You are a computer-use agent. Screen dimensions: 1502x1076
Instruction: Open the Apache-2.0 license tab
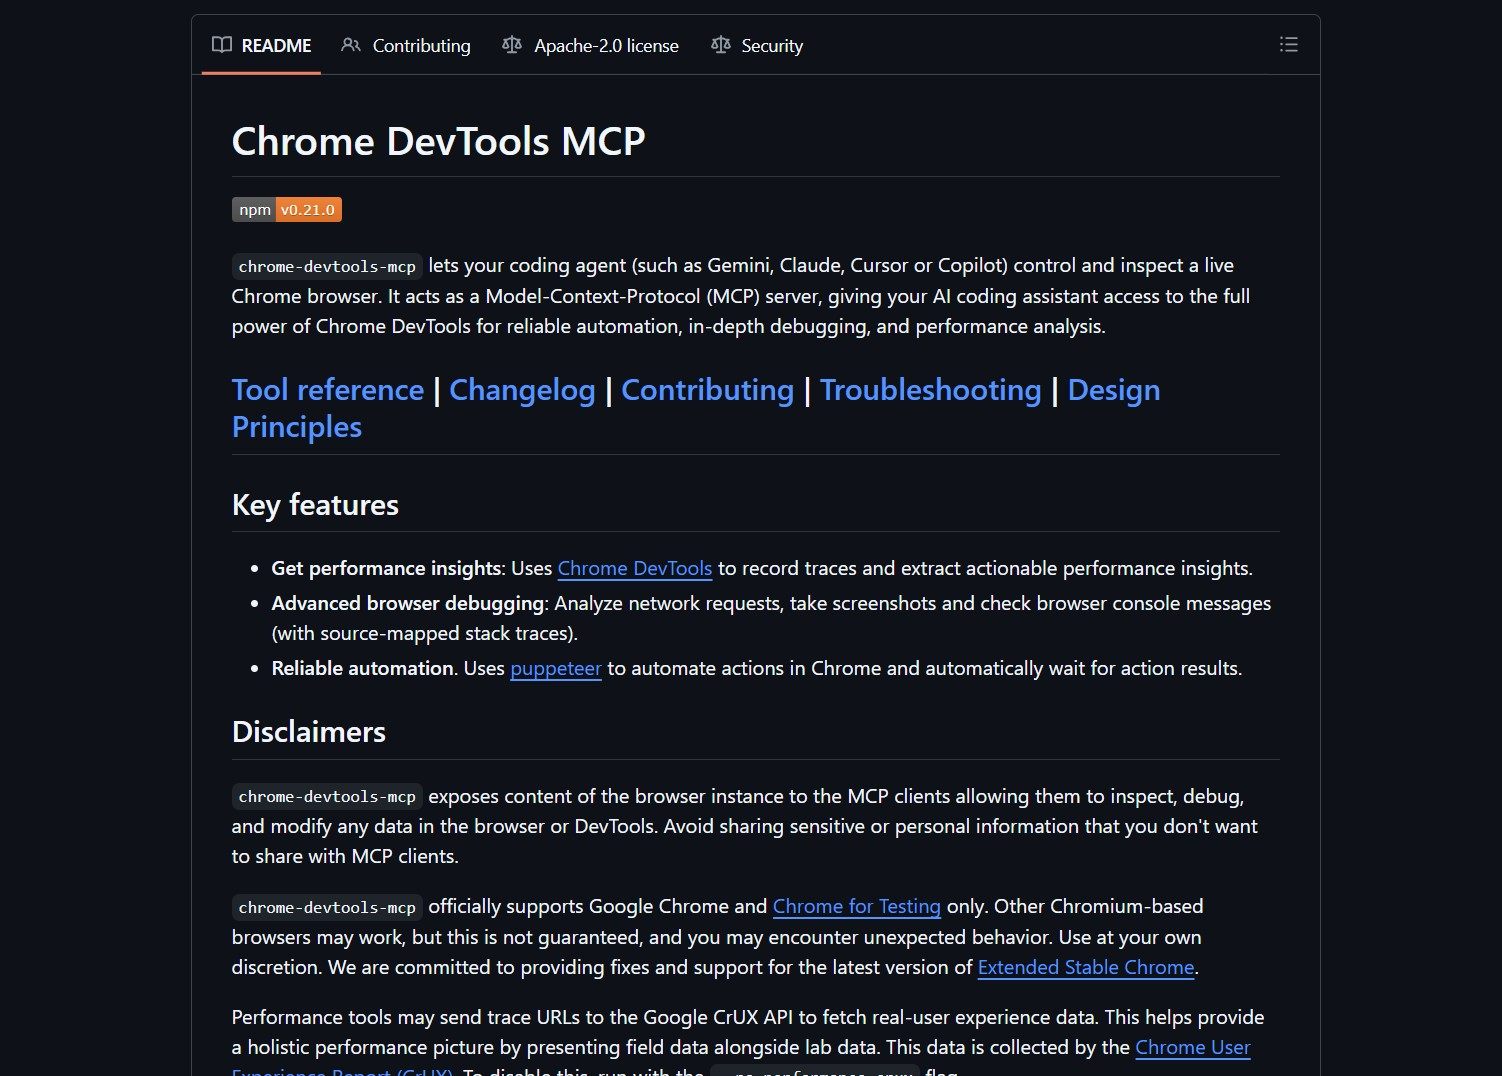click(x=590, y=46)
